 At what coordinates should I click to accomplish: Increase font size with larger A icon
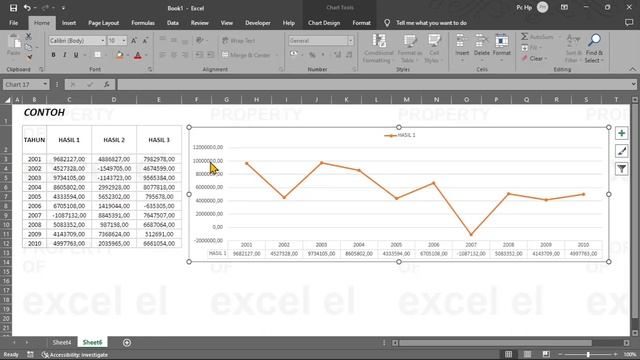point(134,40)
